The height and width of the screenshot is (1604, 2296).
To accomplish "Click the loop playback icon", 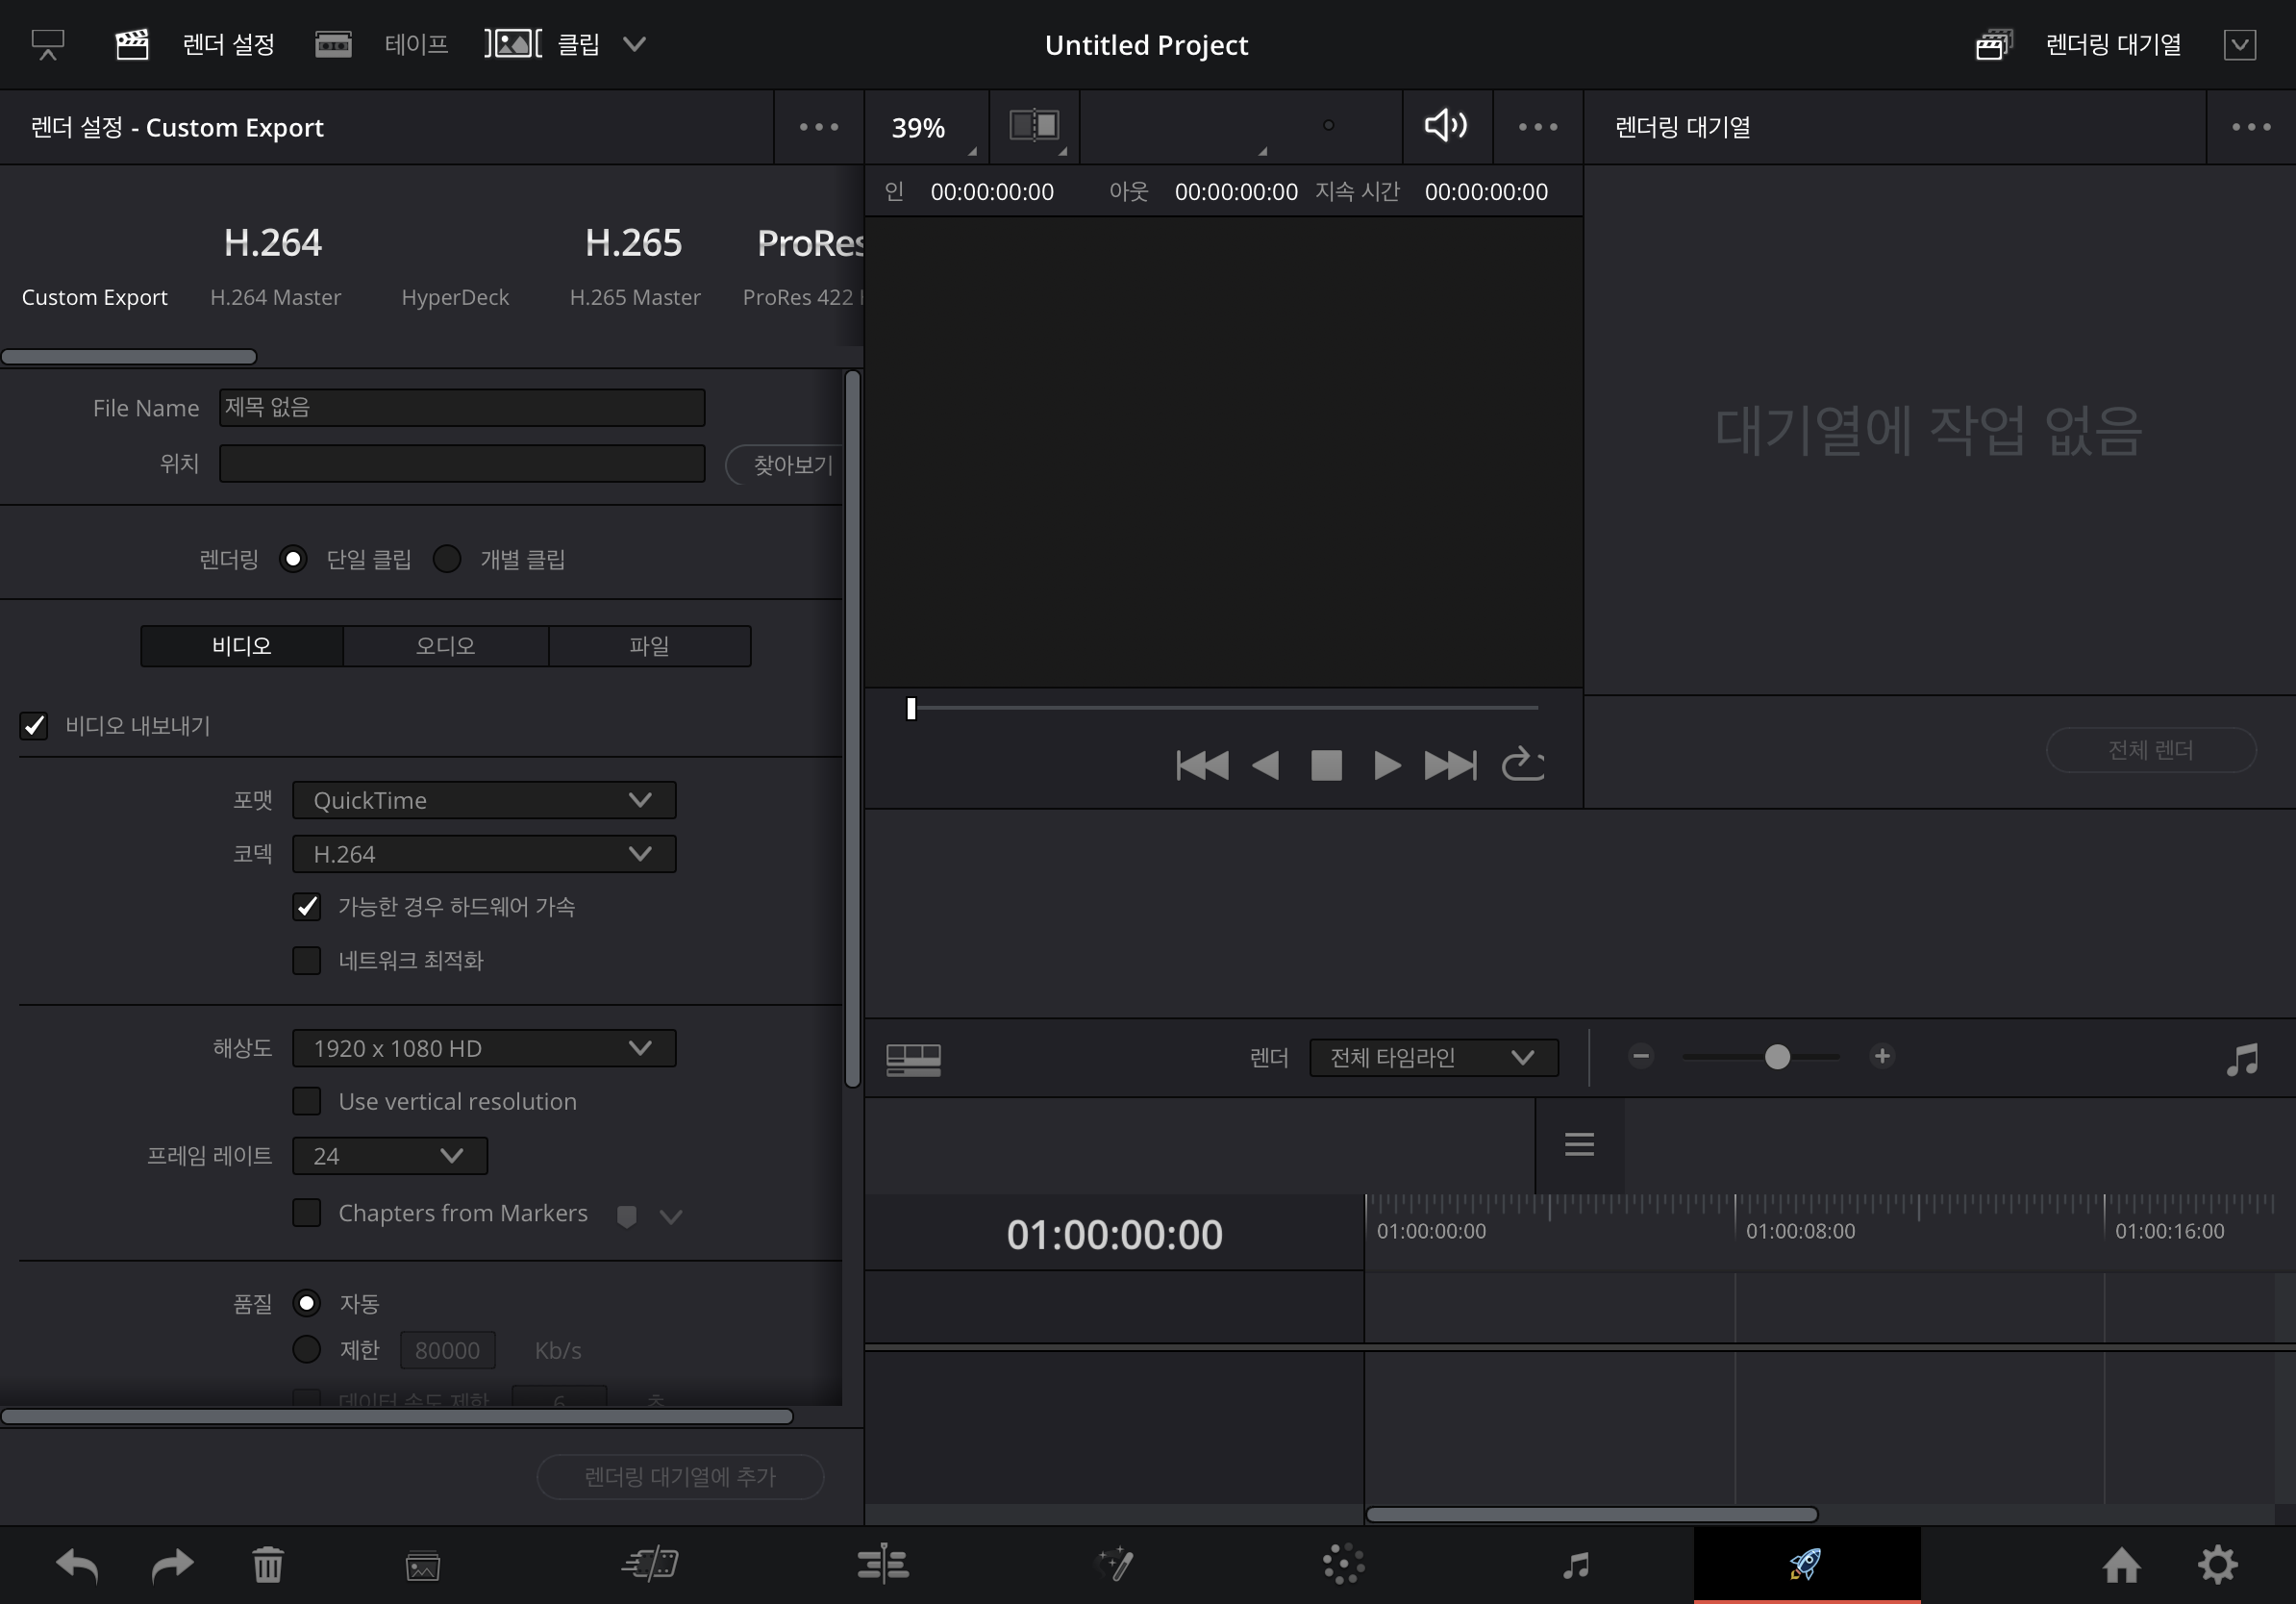I will tap(1522, 765).
